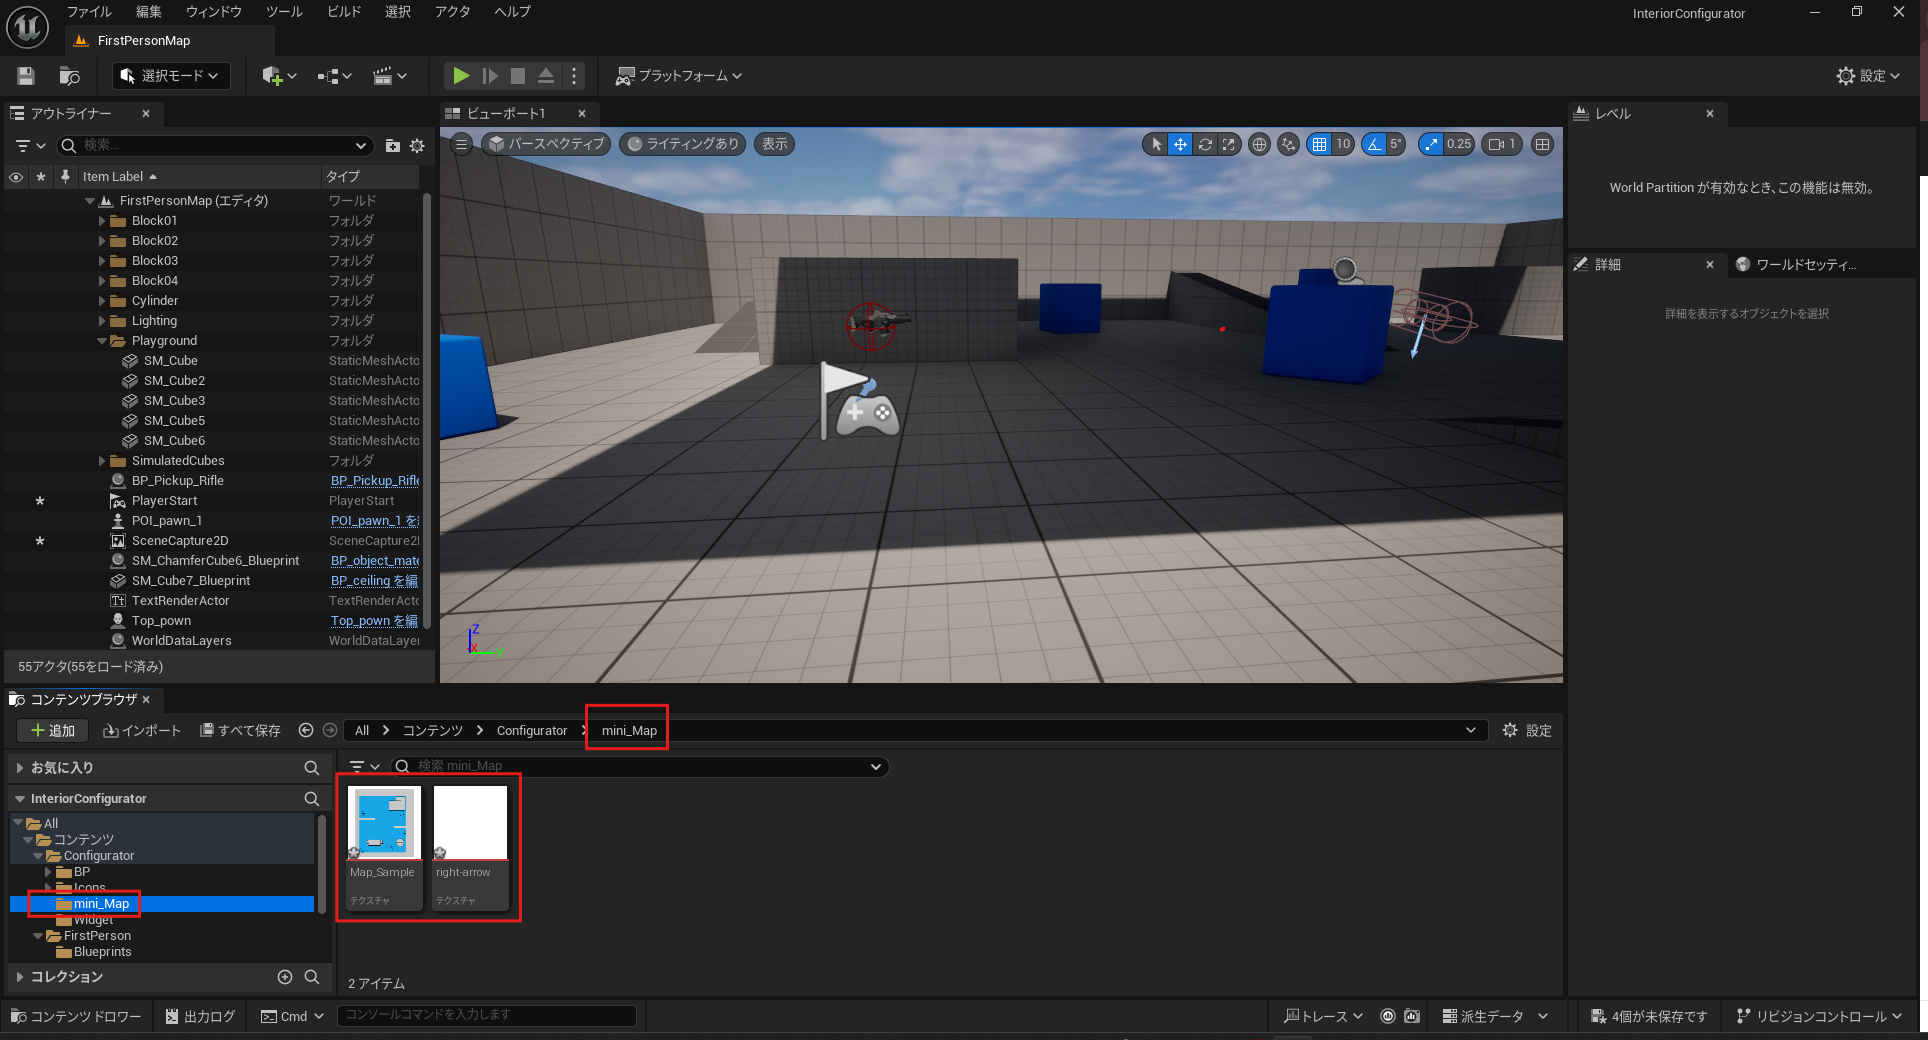
Task: Open the ファイル menu
Action: pos(89,12)
